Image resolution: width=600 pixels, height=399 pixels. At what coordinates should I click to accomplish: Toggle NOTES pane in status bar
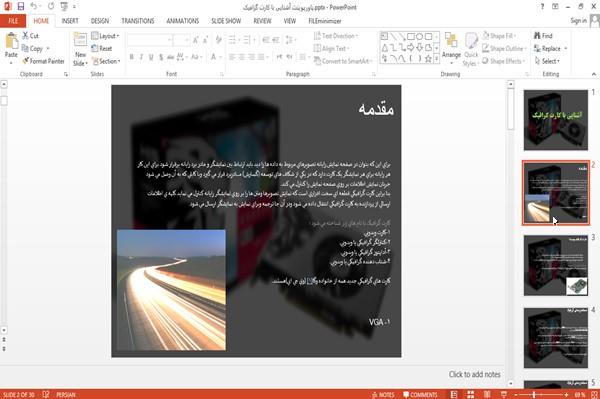coord(383,395)
